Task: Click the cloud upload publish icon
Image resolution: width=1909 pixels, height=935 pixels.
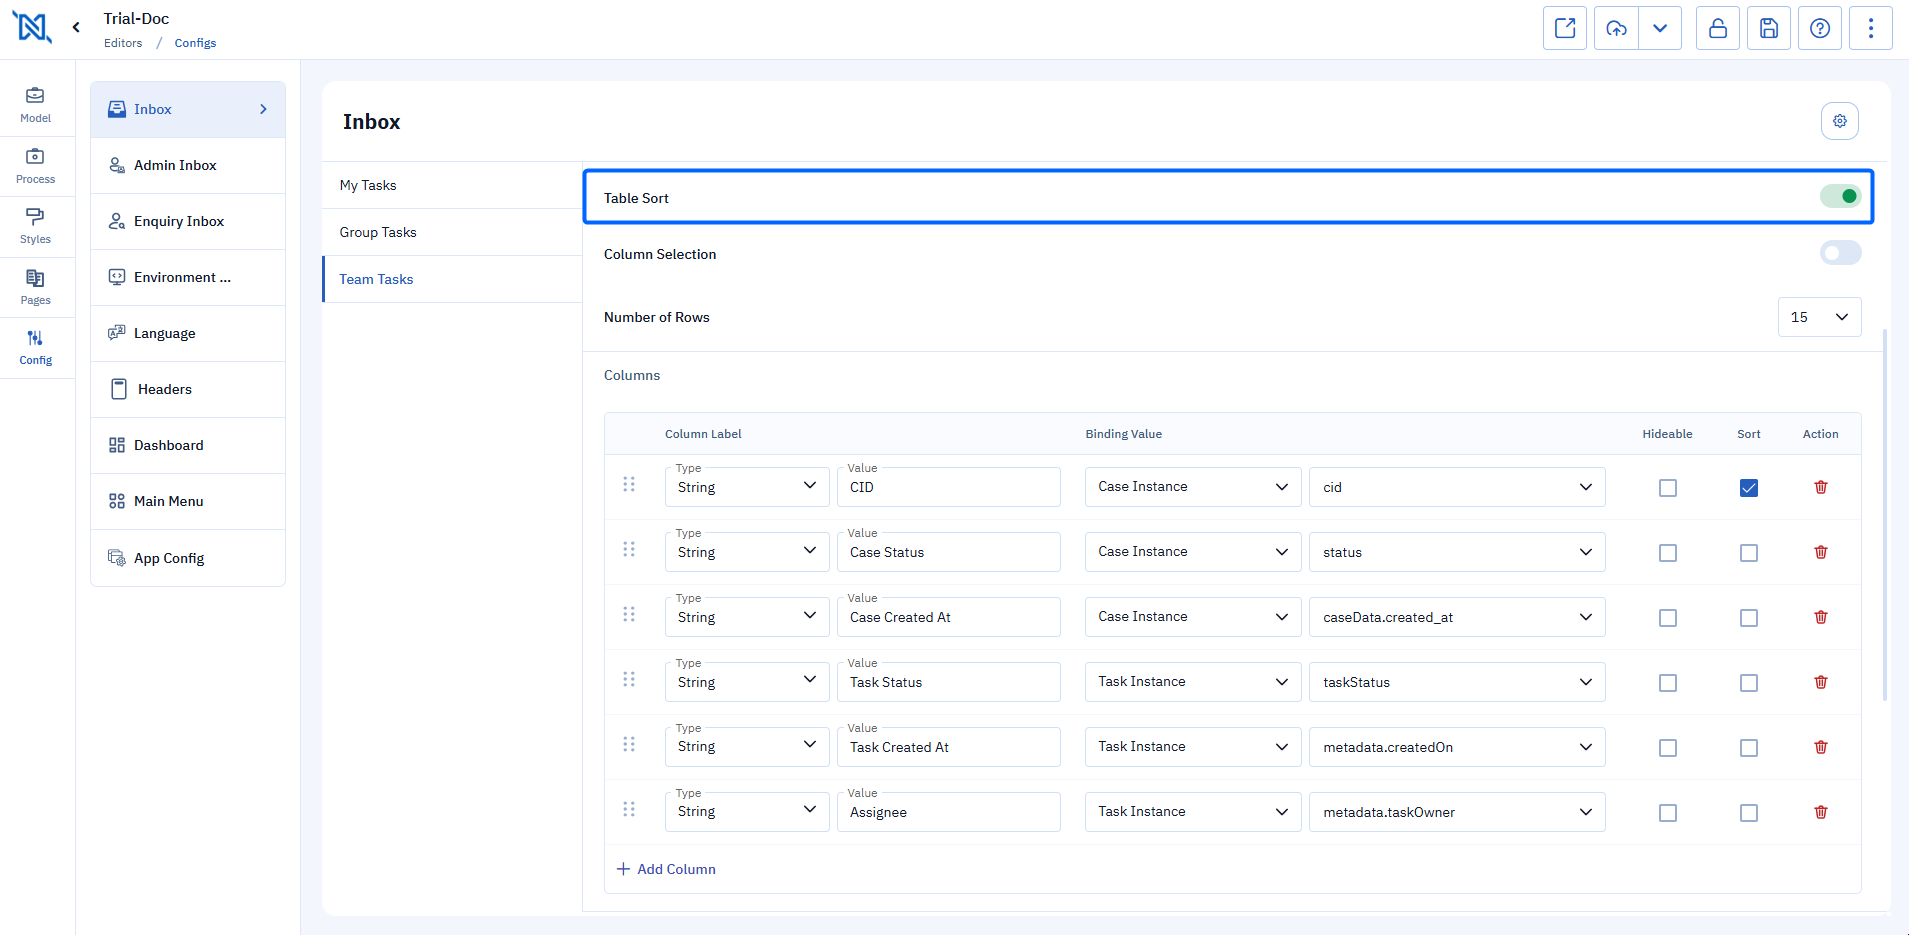Action: (x=1616, y=28)
